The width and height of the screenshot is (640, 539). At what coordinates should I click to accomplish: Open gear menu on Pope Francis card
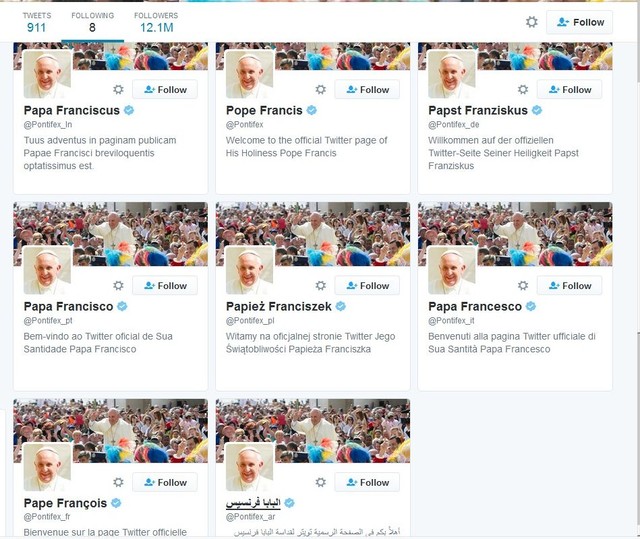coord(321,89)
